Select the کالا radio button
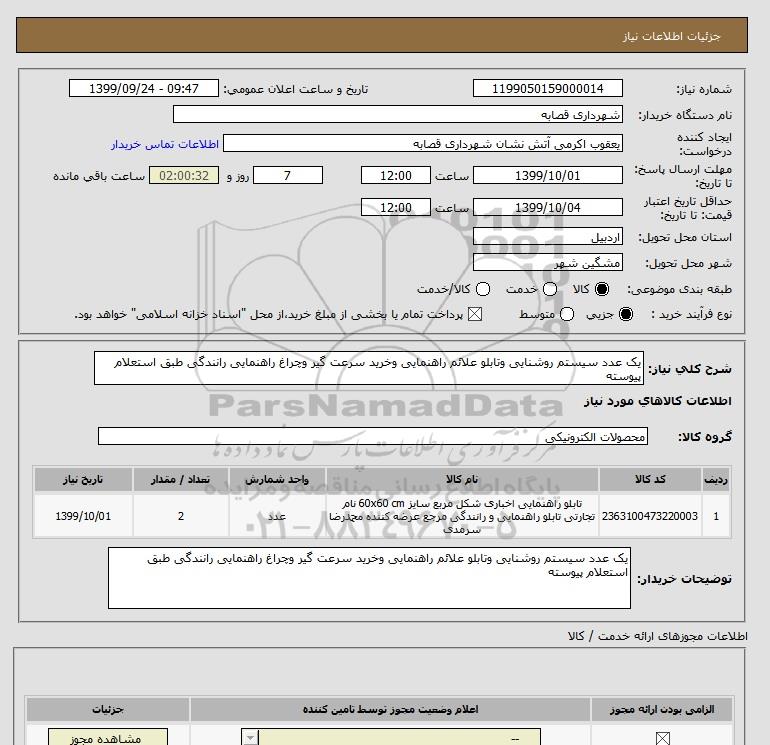This screenshot has width=770, height=745. click(x=602, y=289)
